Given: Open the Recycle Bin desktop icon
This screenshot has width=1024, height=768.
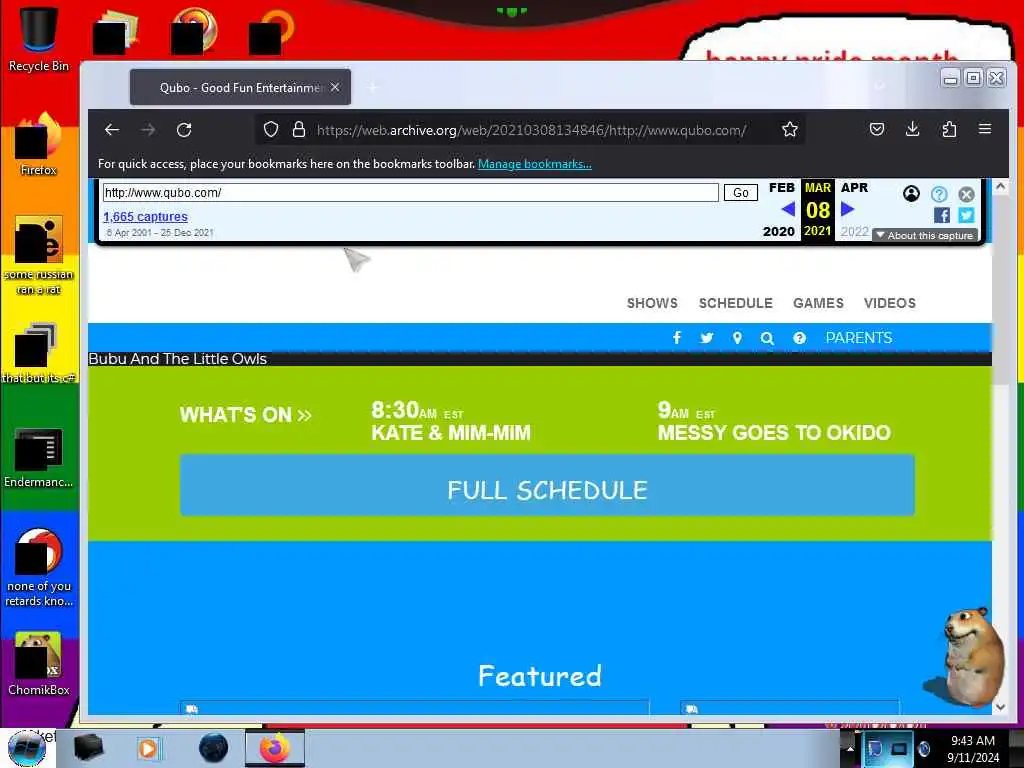Looking at the screenshot, I should (x=39, y=39).
